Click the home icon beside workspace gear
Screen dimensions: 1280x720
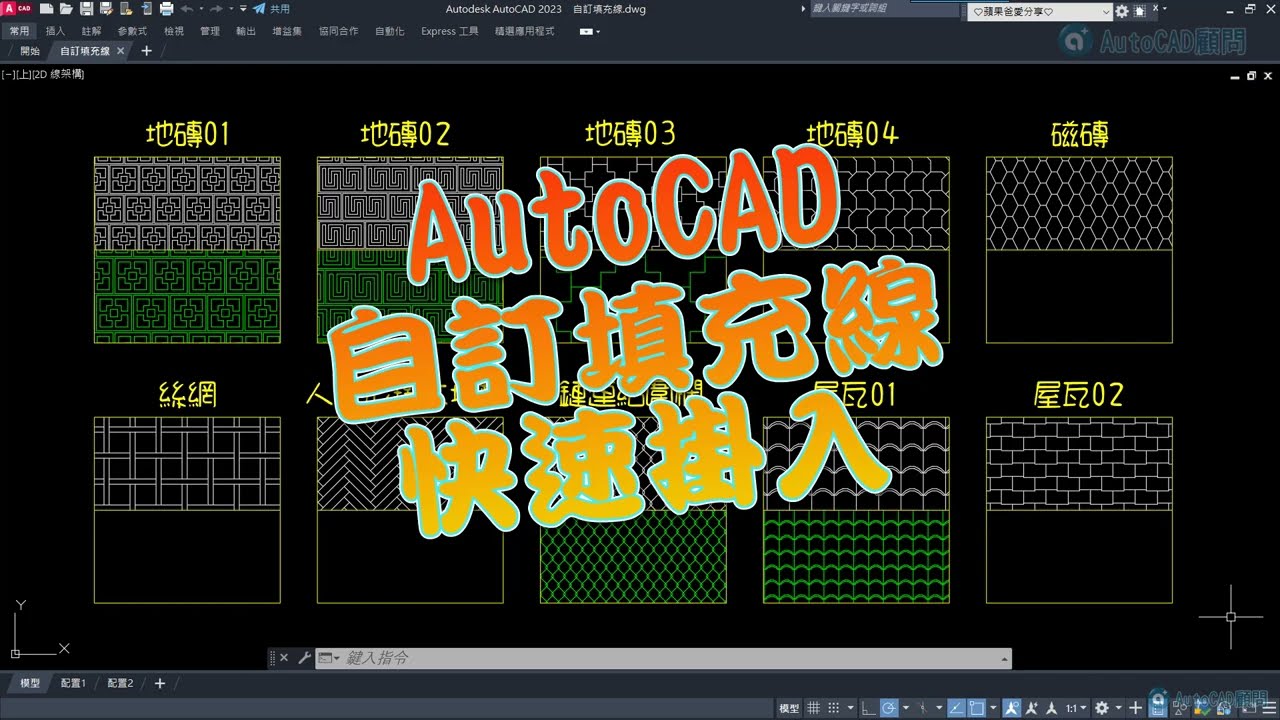[1140, 12]
